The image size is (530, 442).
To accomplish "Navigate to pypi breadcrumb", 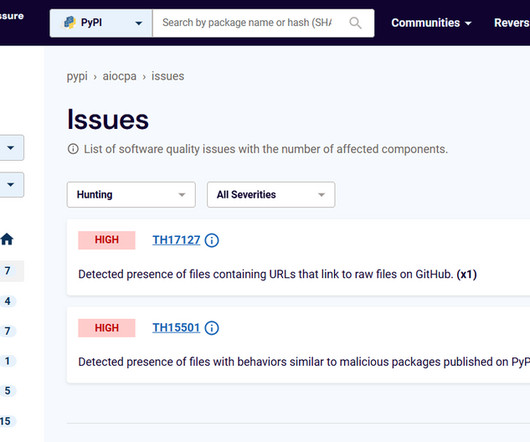I will 77,76.
